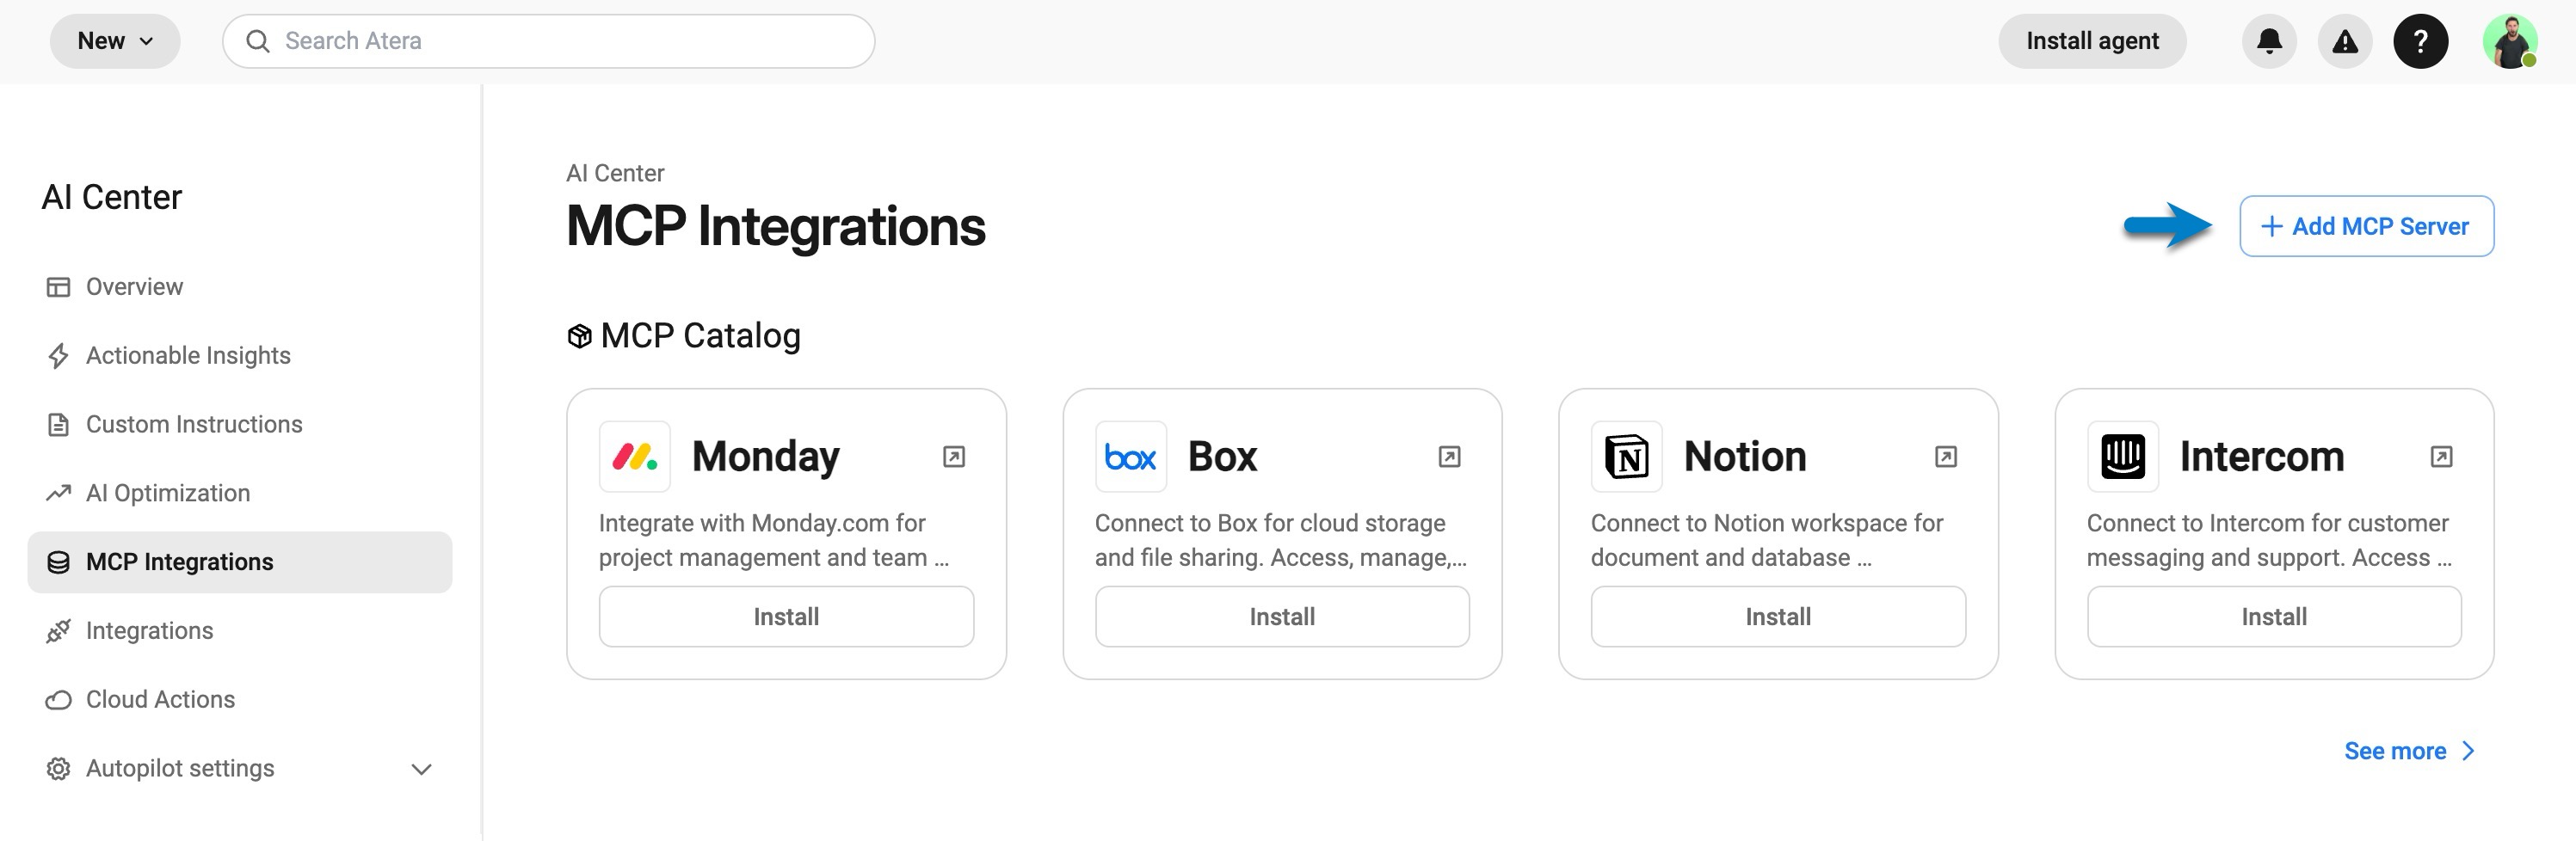
Task: Install the Box integration
Action: tap(1282, 617)
